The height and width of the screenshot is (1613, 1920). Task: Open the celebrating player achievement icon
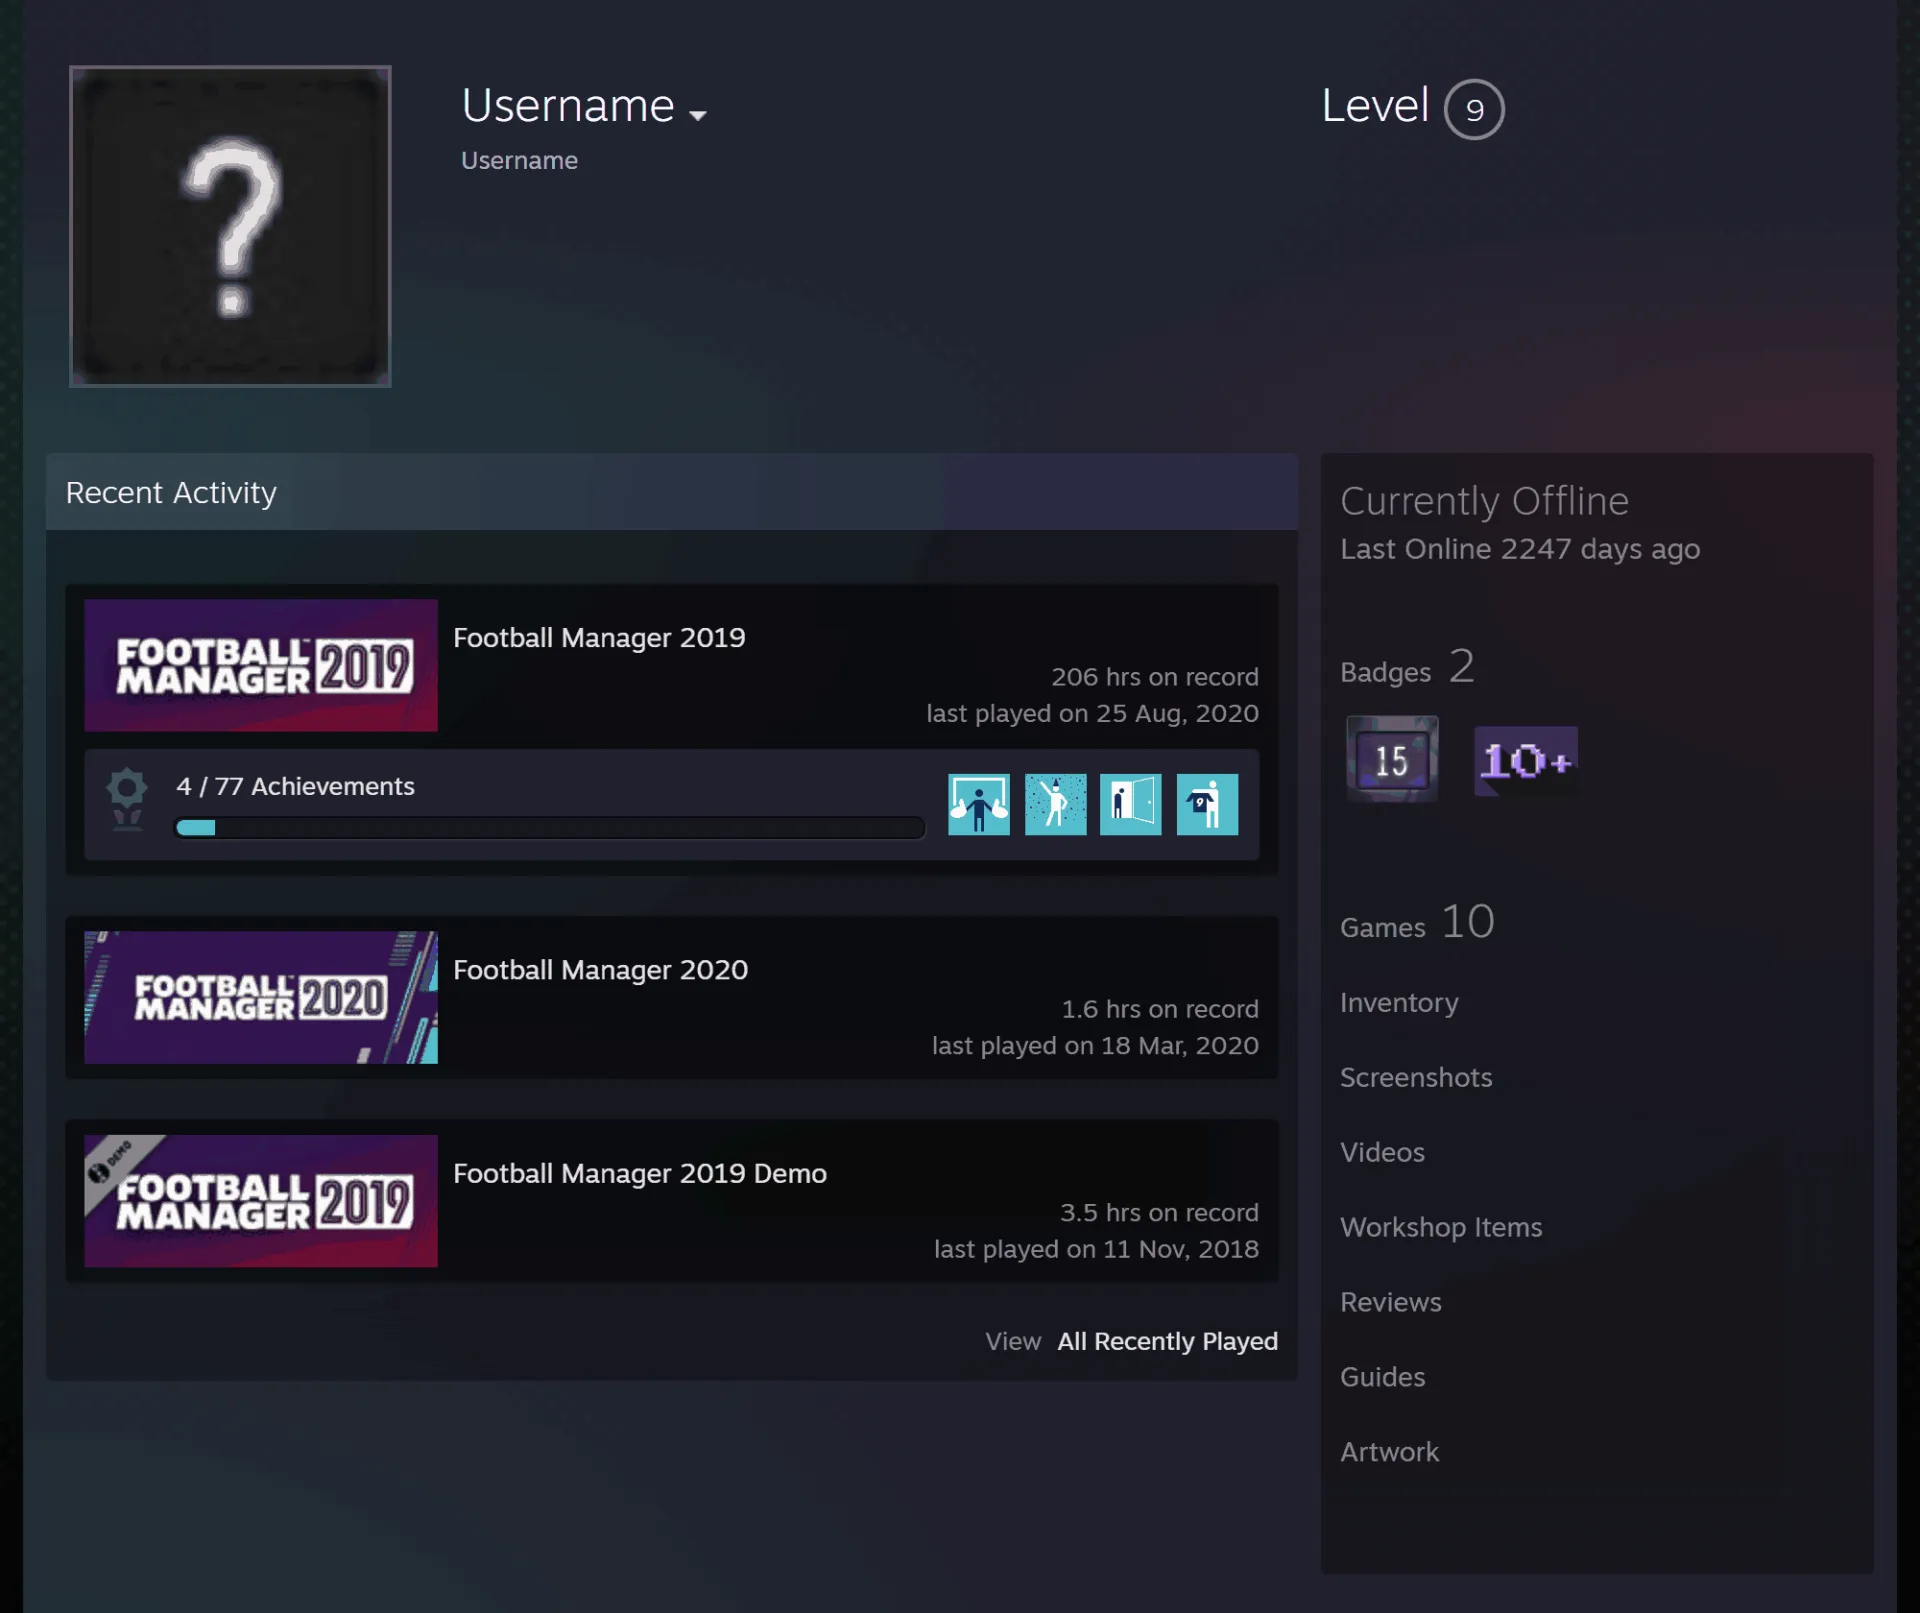1055,804
